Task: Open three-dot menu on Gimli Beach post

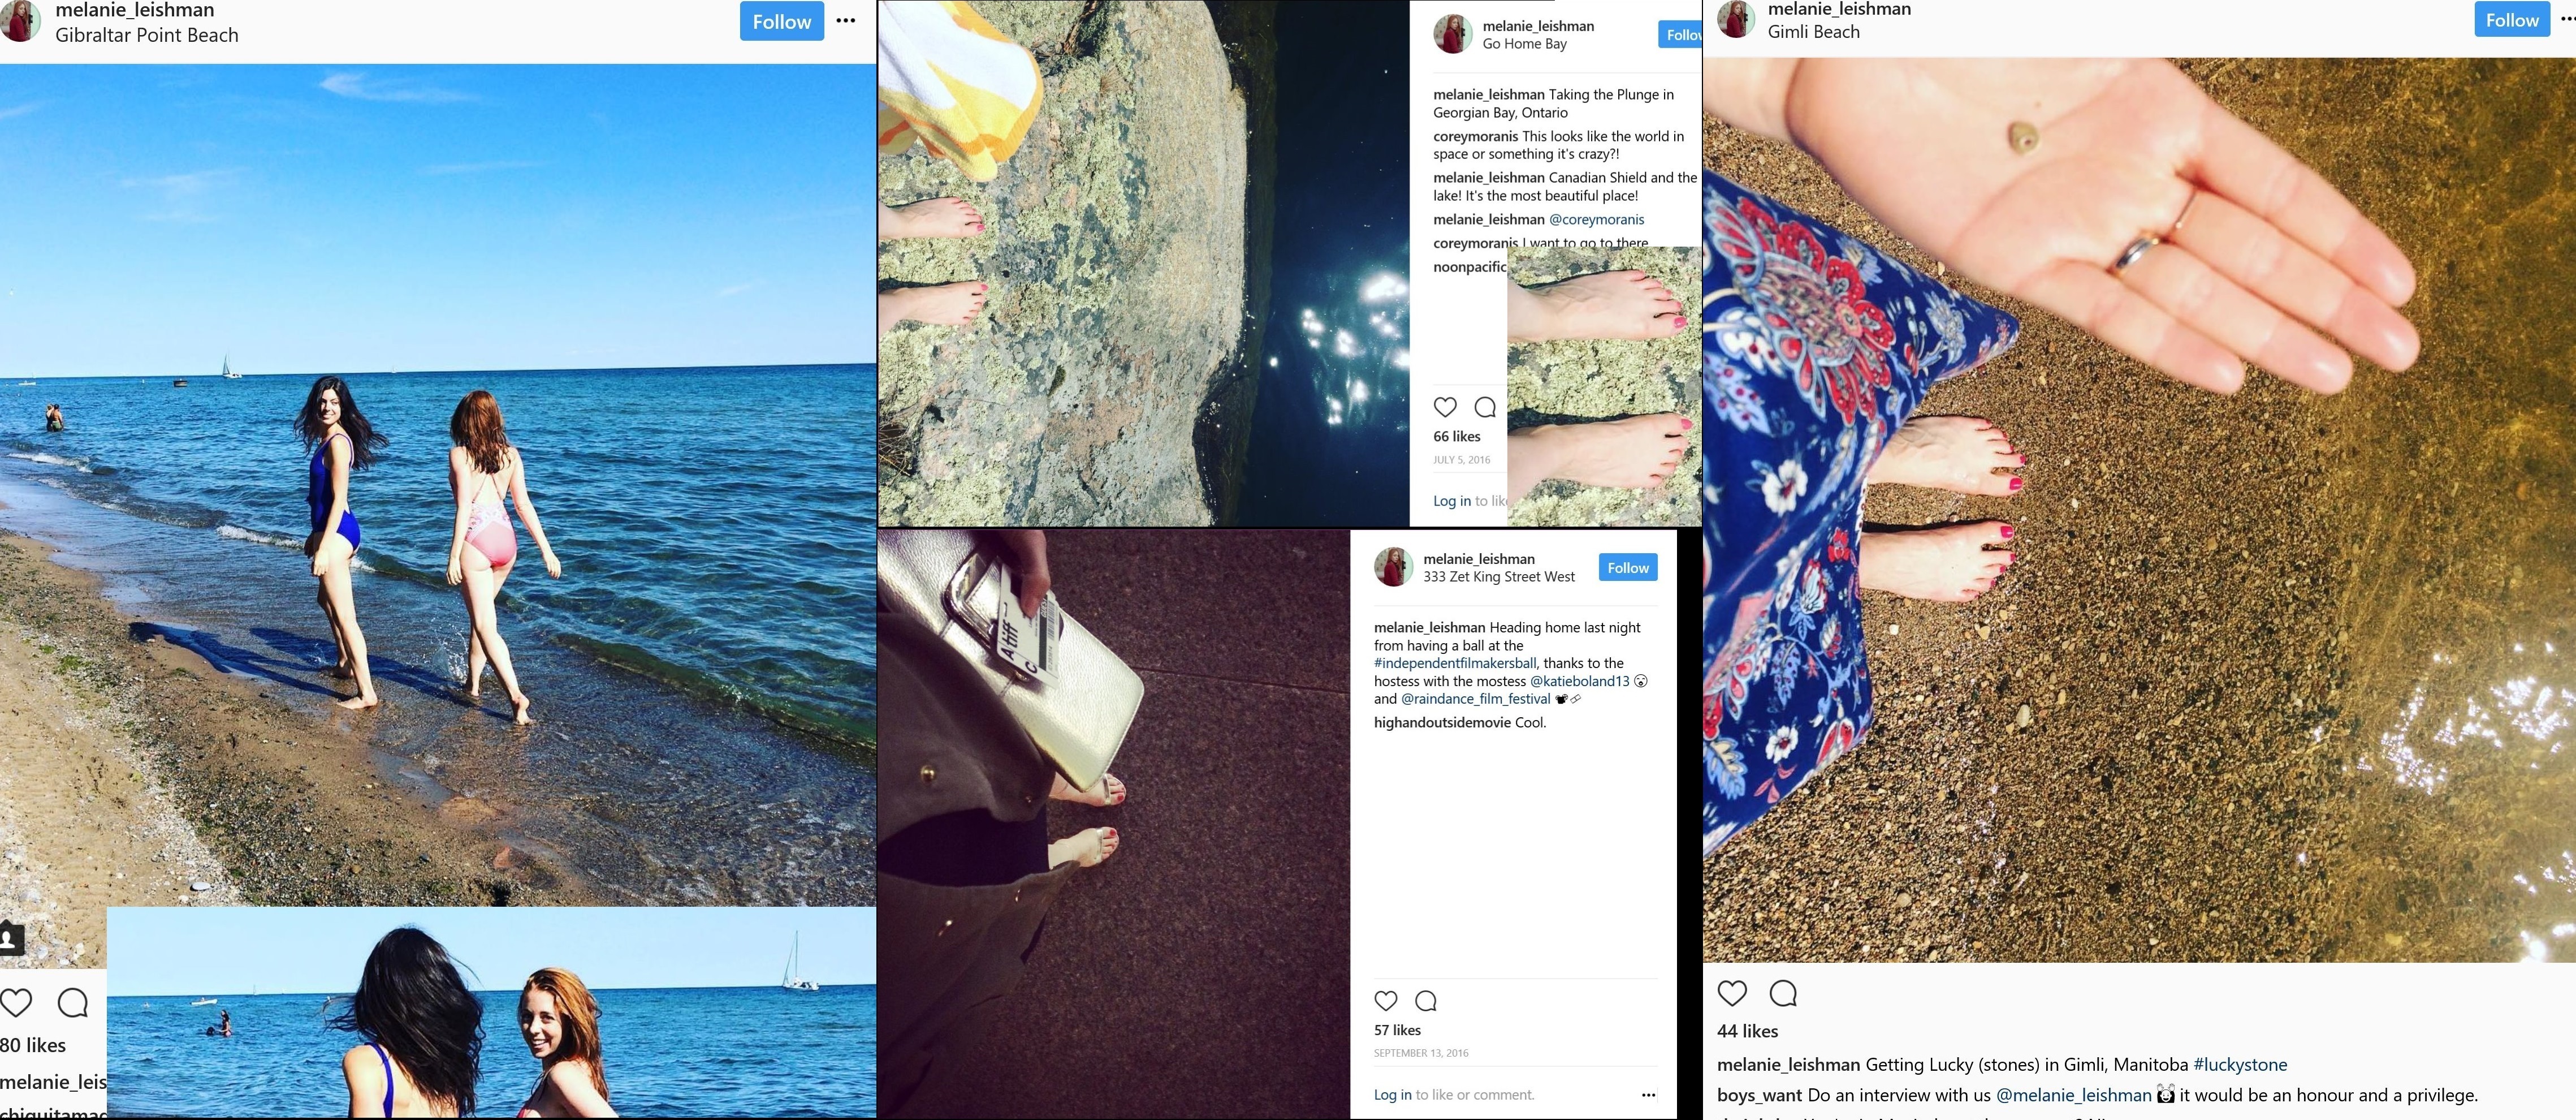Action: click(x=2568, y=19)
